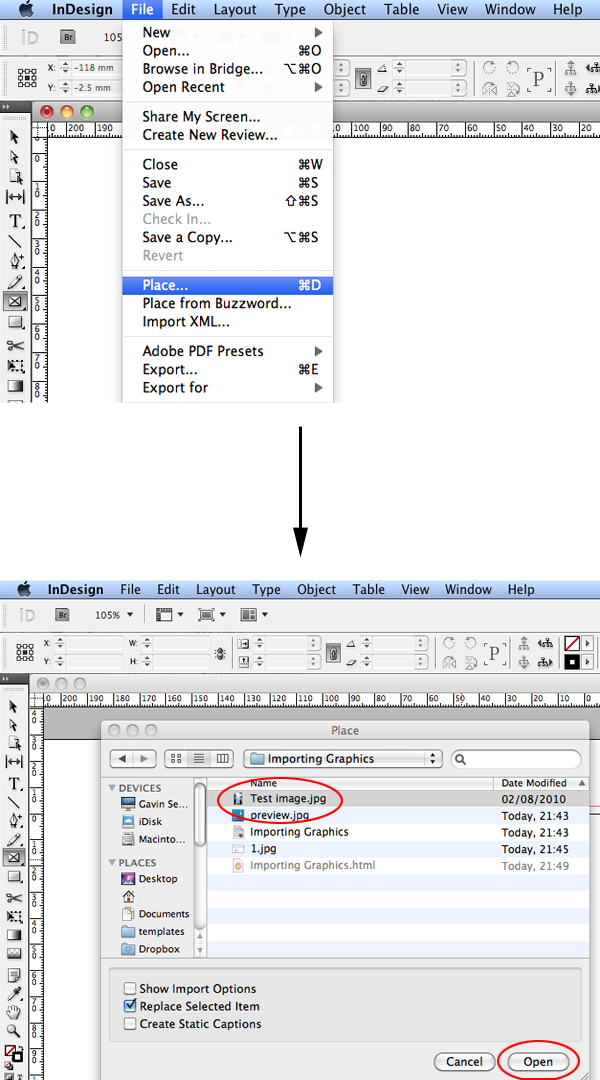Screen dimensions: 600x1080
Task: Select Free Transform tool beside the Place dialog
Action: coord(14,917)
